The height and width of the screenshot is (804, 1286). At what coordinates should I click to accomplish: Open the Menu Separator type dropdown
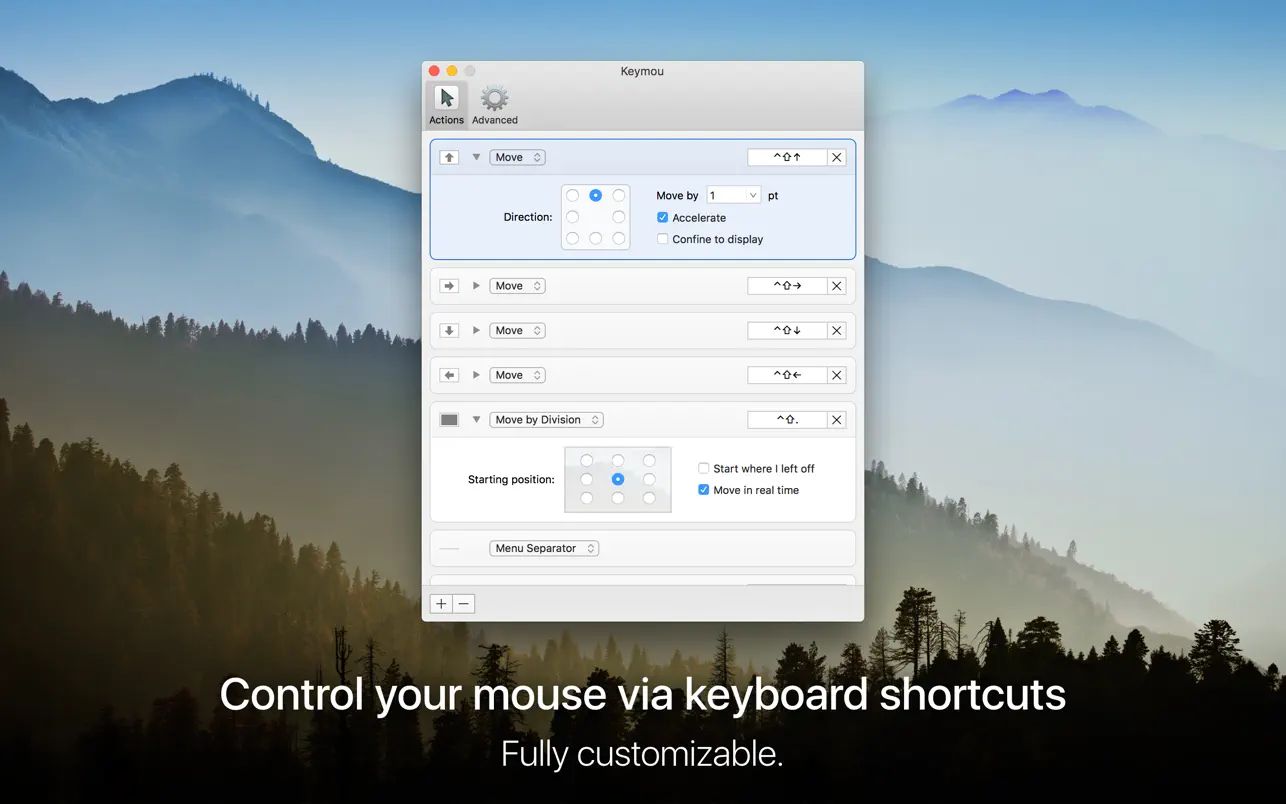(x=544, y=548)
